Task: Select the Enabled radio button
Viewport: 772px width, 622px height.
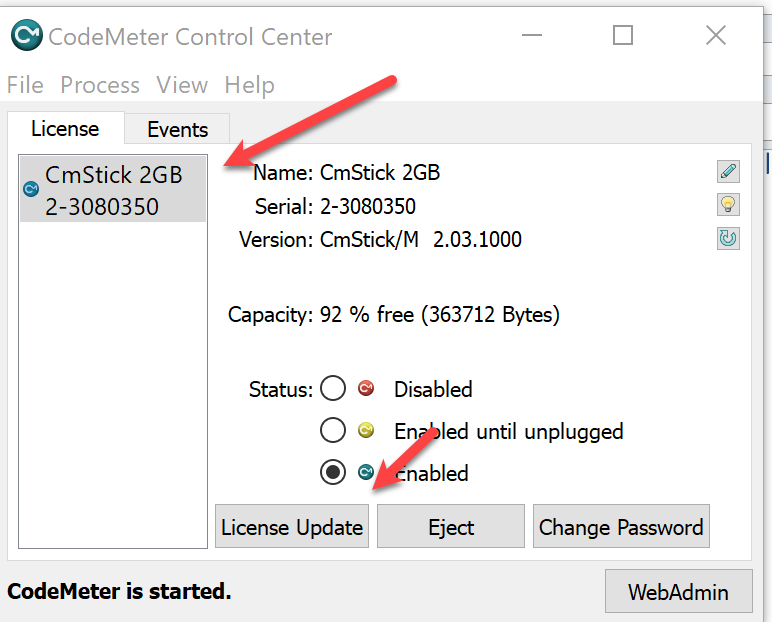Action: [333, 473]
